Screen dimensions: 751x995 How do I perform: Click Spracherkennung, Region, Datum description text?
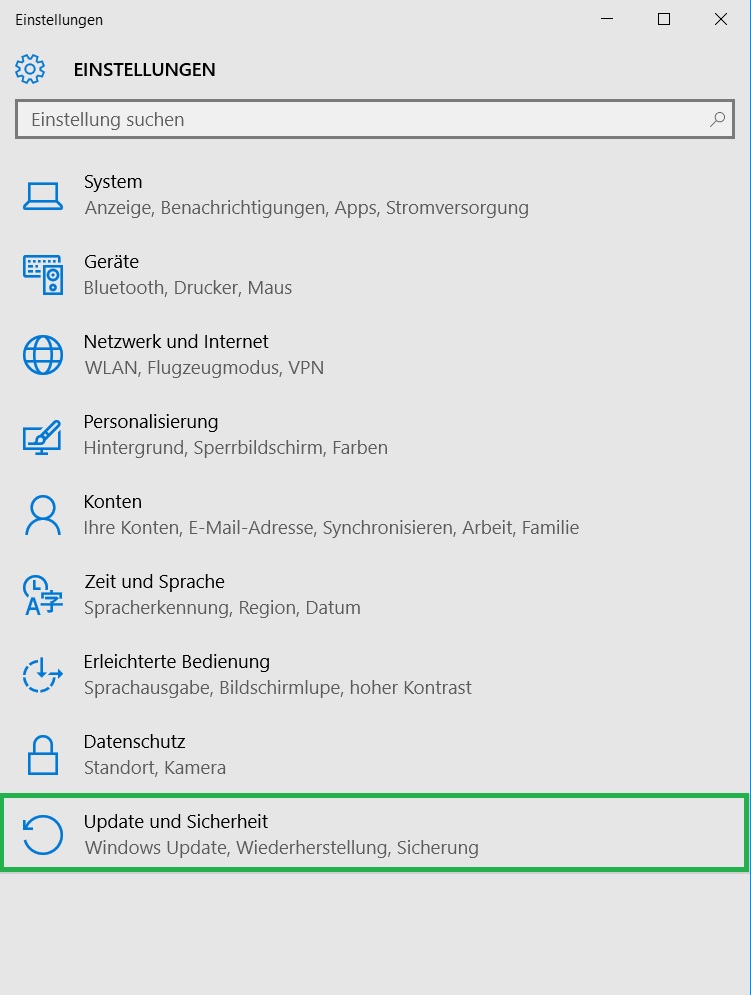pyautogui.click(x=222, y=608)
